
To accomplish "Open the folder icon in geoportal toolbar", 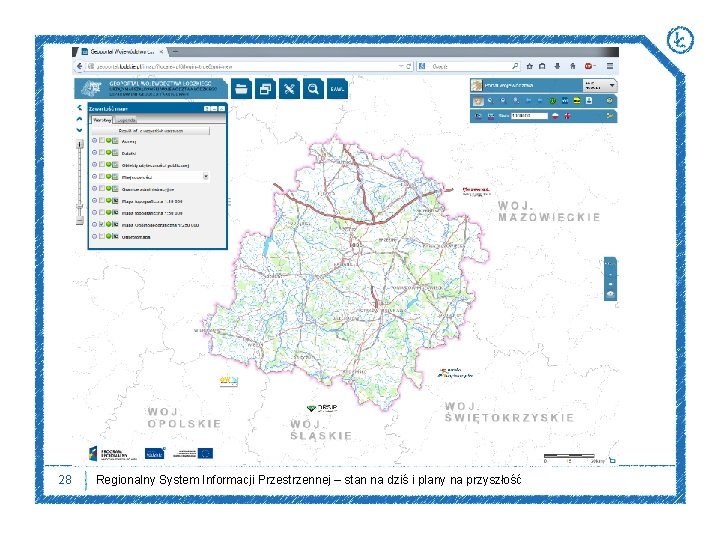I will pyautogui.click(x=241, y=89).
